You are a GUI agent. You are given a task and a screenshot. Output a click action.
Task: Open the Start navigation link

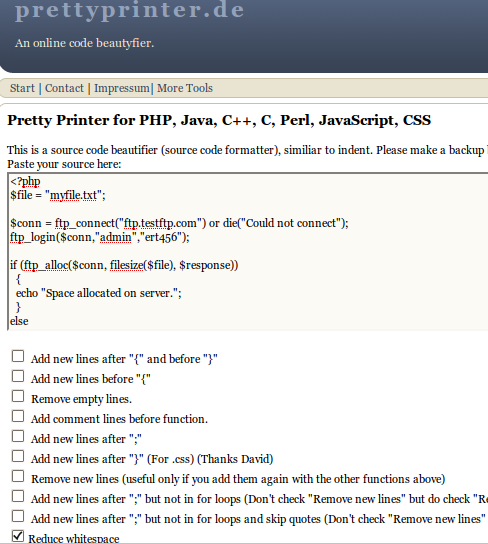22,88
